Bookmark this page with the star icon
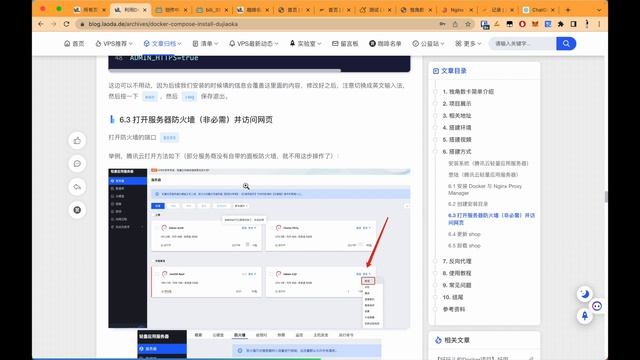 468,24
